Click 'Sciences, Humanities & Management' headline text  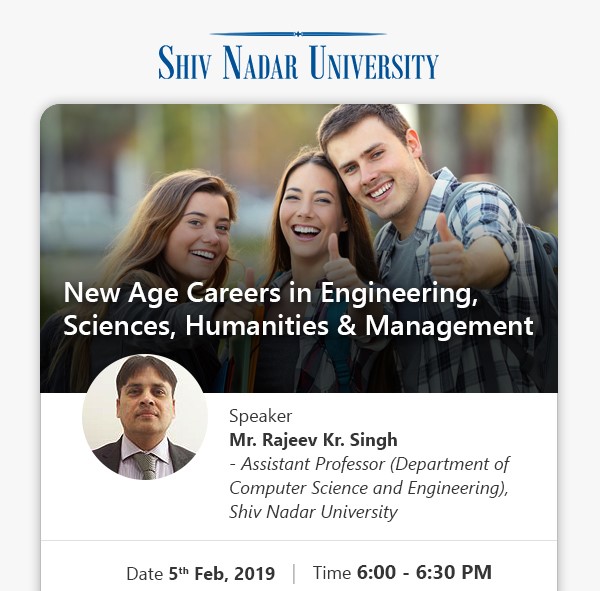point(298,326)
